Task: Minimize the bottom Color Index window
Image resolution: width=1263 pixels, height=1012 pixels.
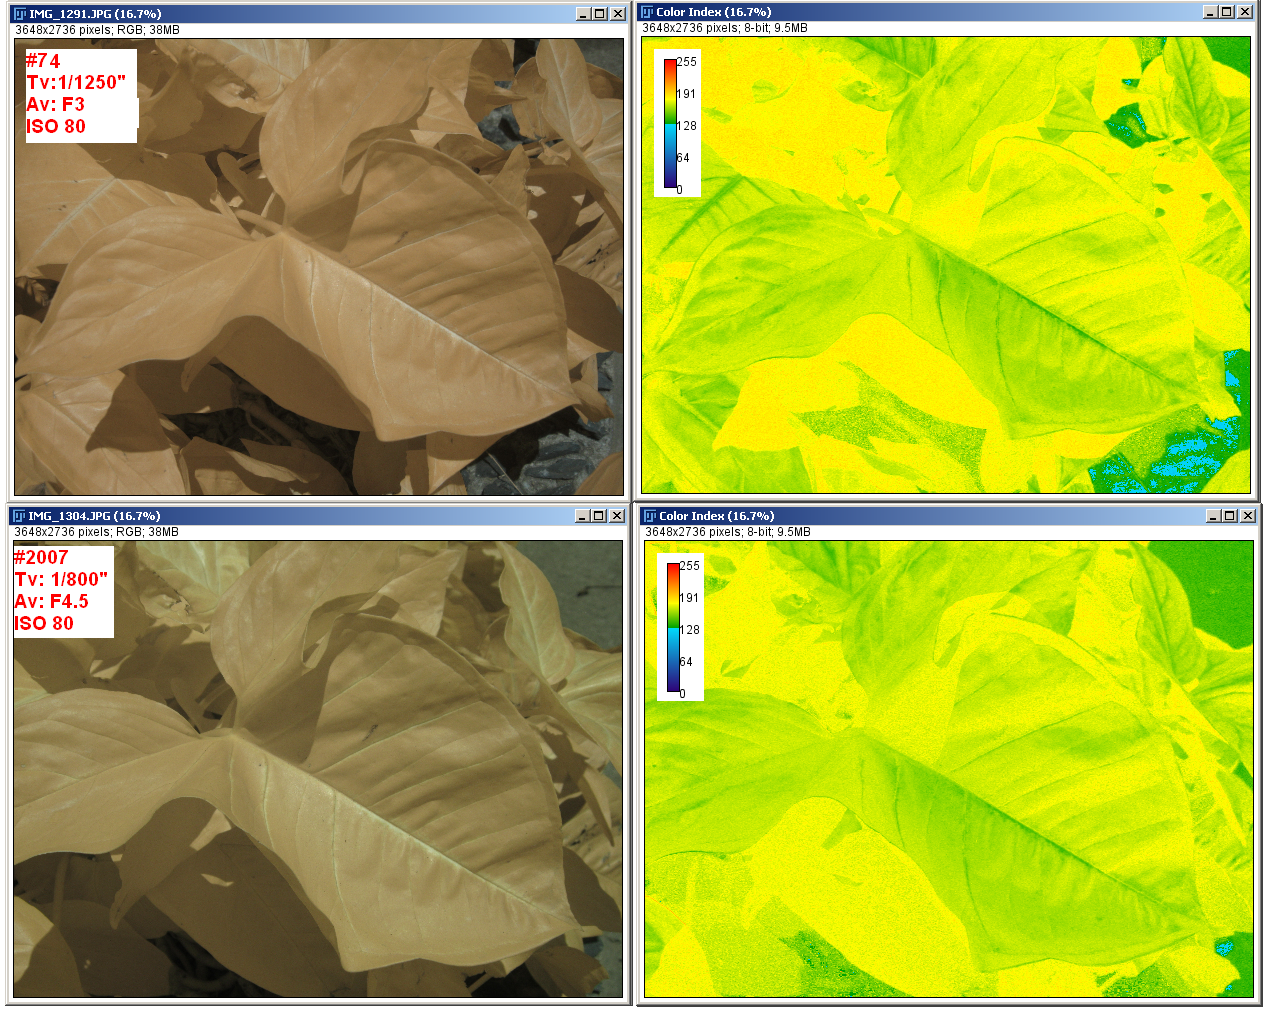Action: pos(1214,516)
